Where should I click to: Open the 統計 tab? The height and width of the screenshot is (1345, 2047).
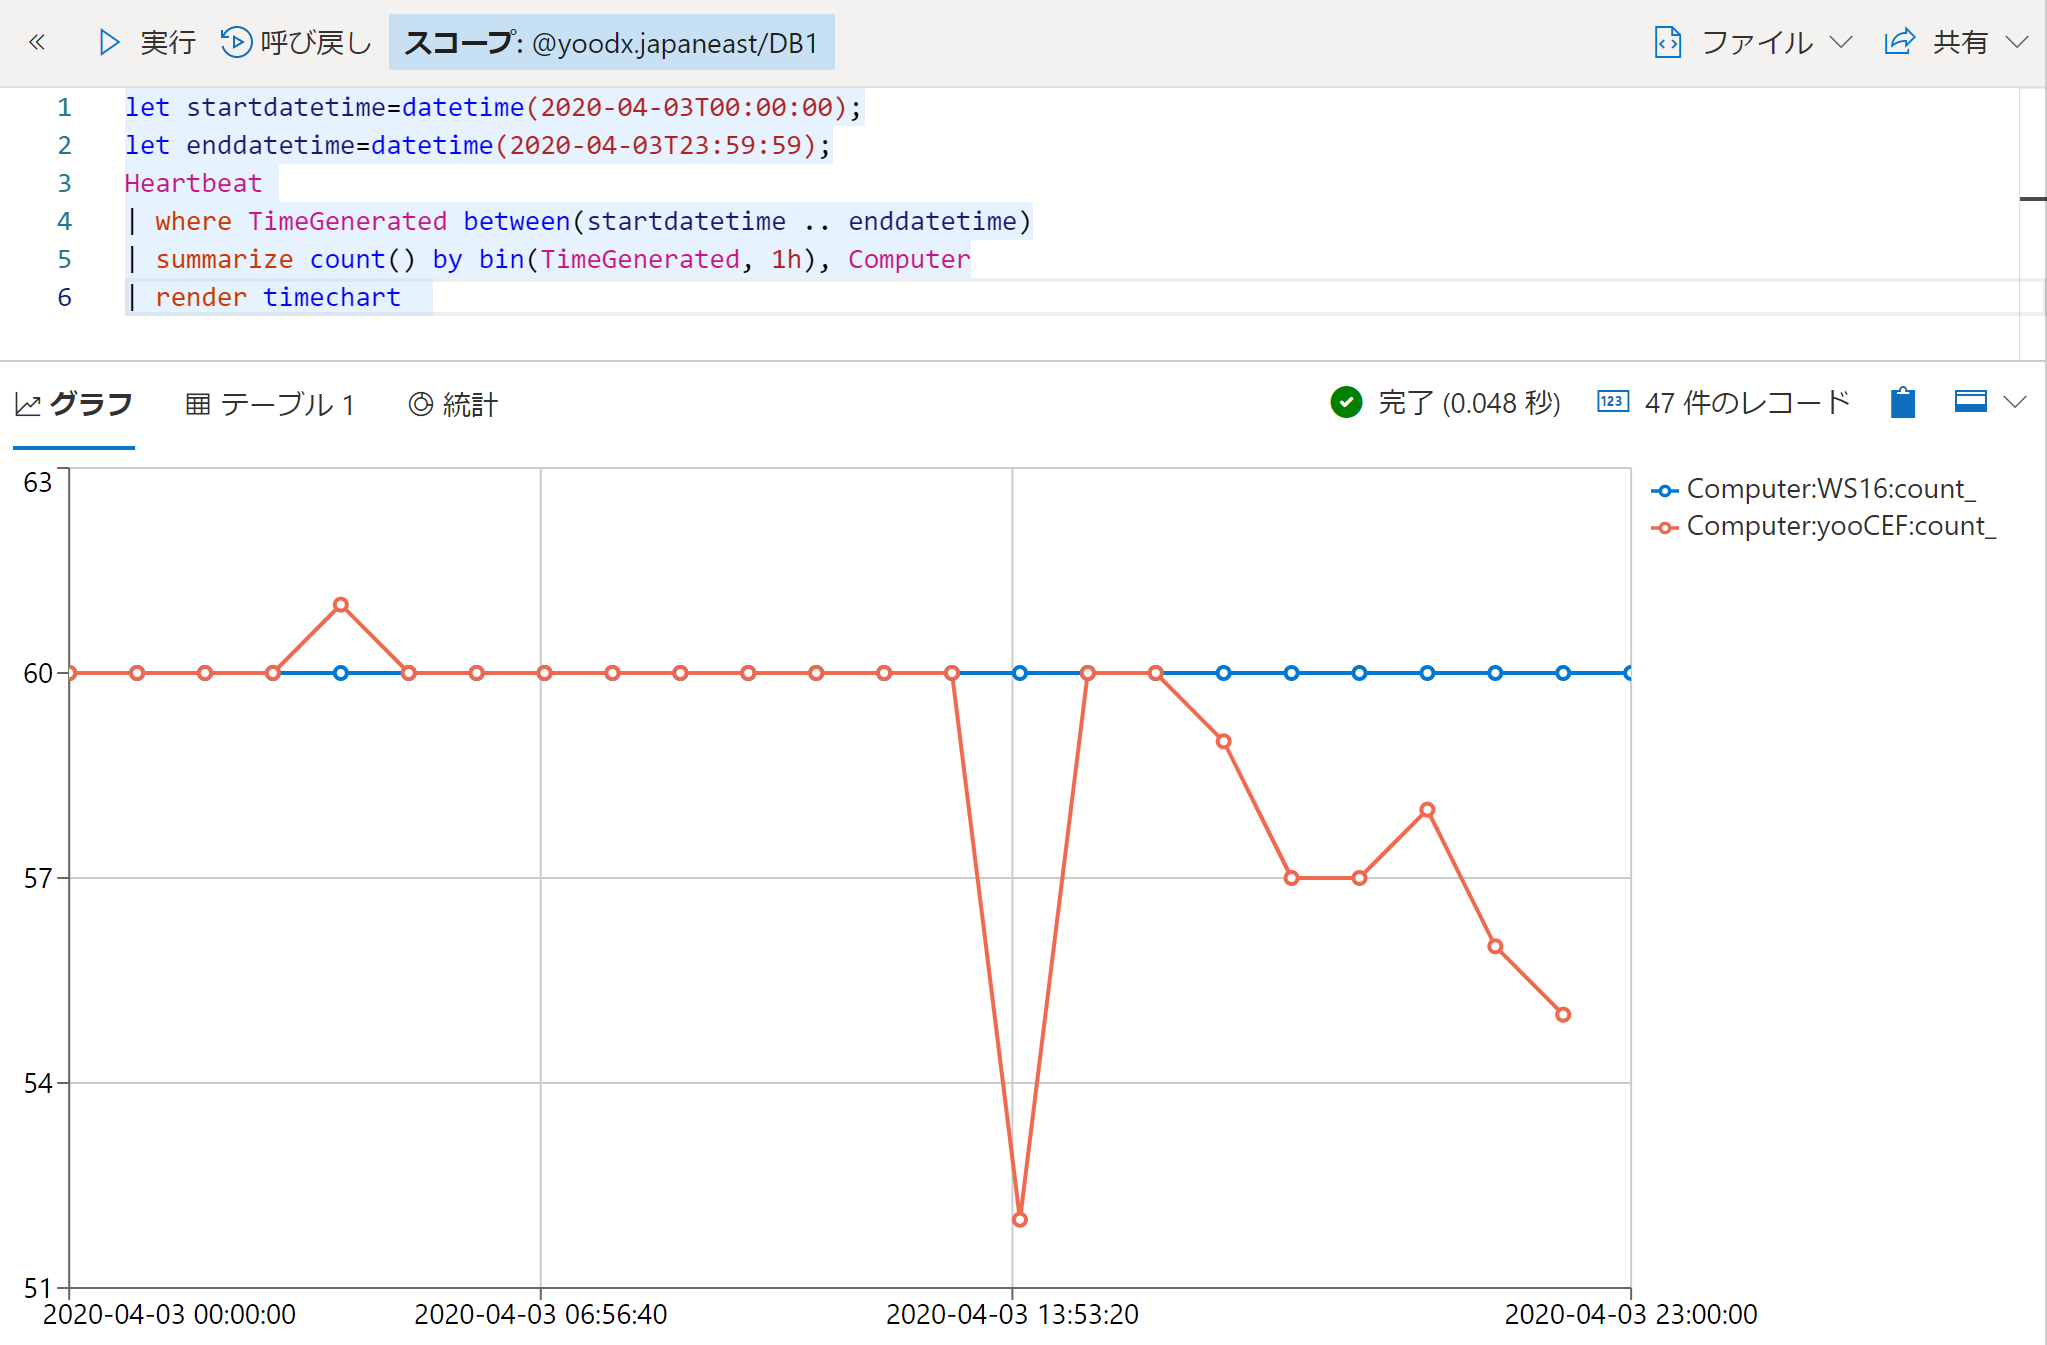pos(453,404)
